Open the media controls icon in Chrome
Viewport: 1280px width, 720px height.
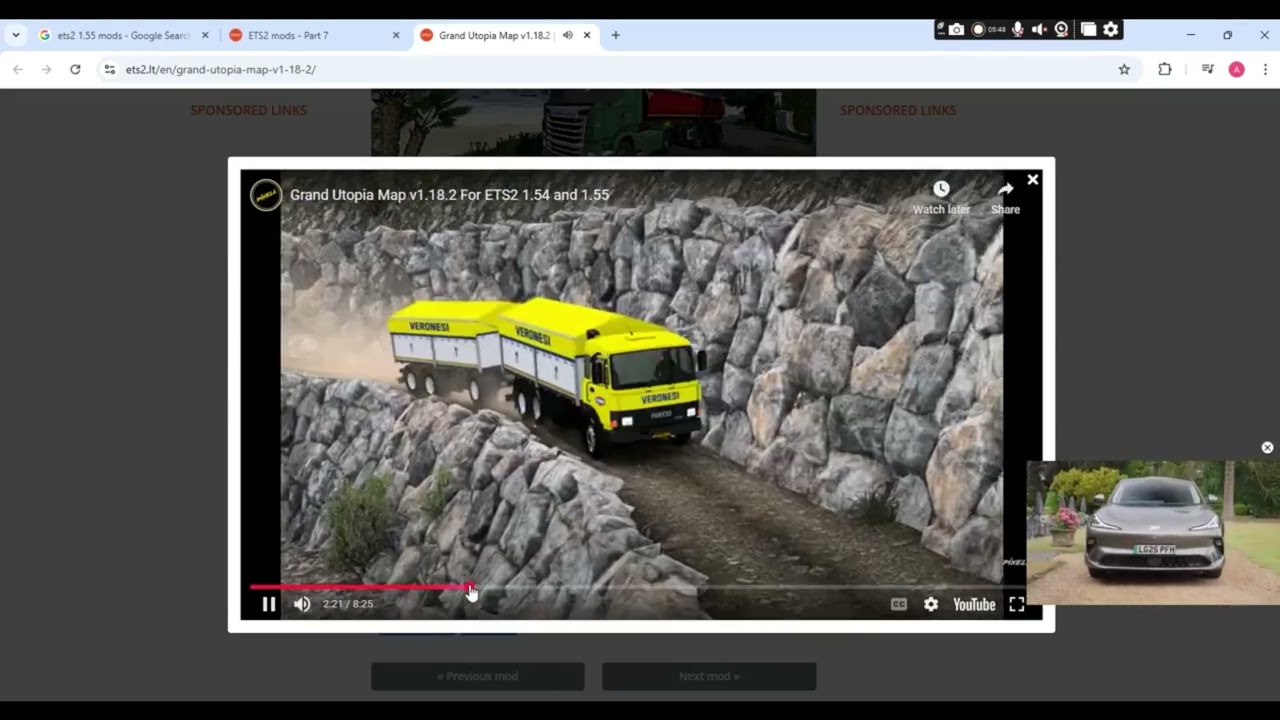click(1208, 69)
